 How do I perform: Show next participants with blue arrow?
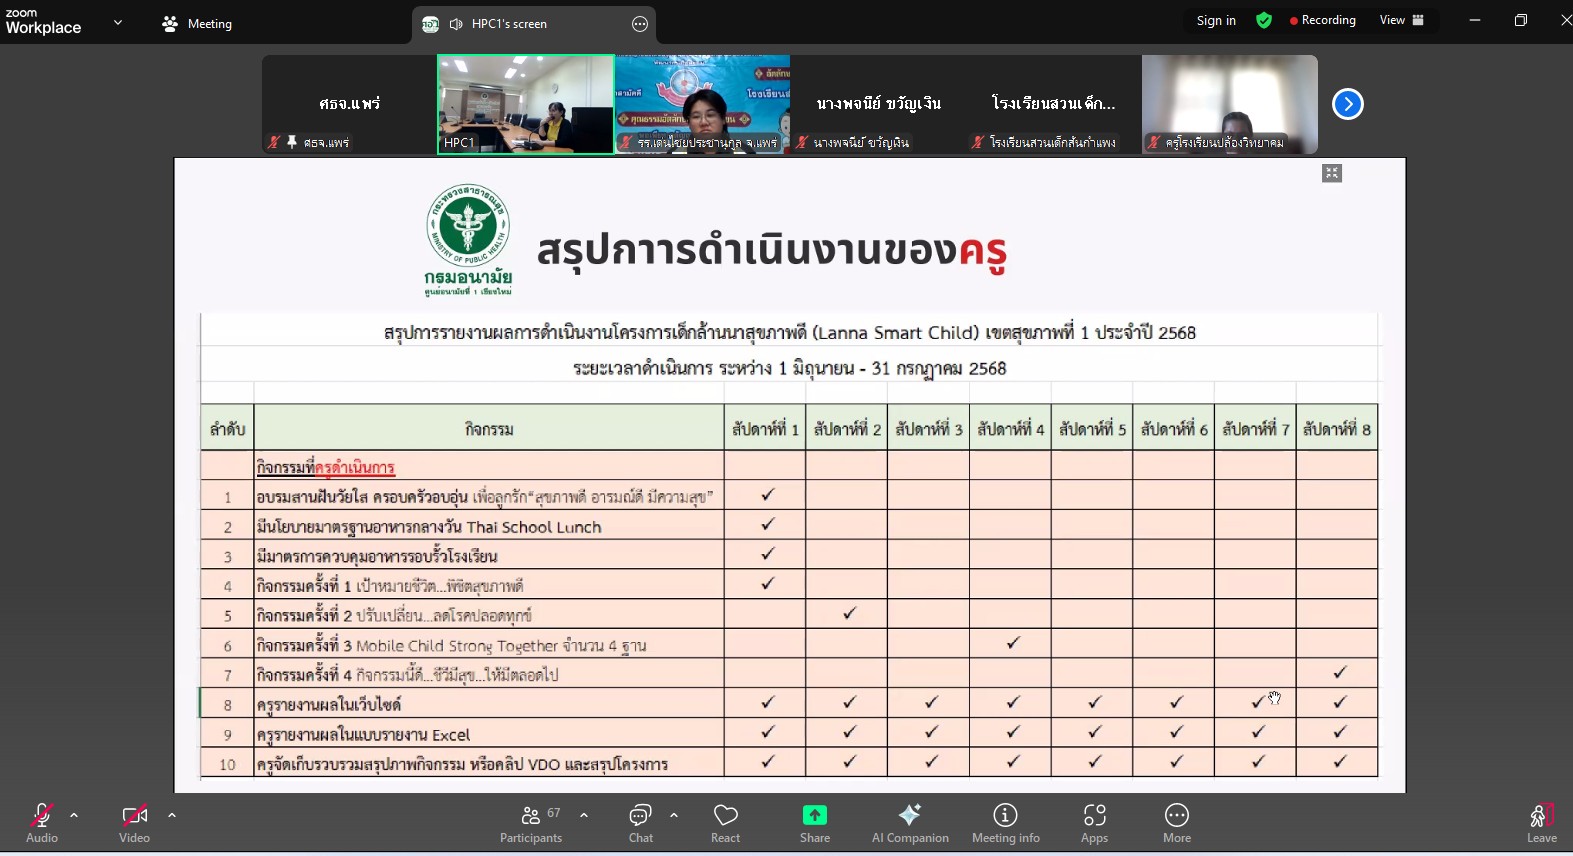(x=1347, y=104)
